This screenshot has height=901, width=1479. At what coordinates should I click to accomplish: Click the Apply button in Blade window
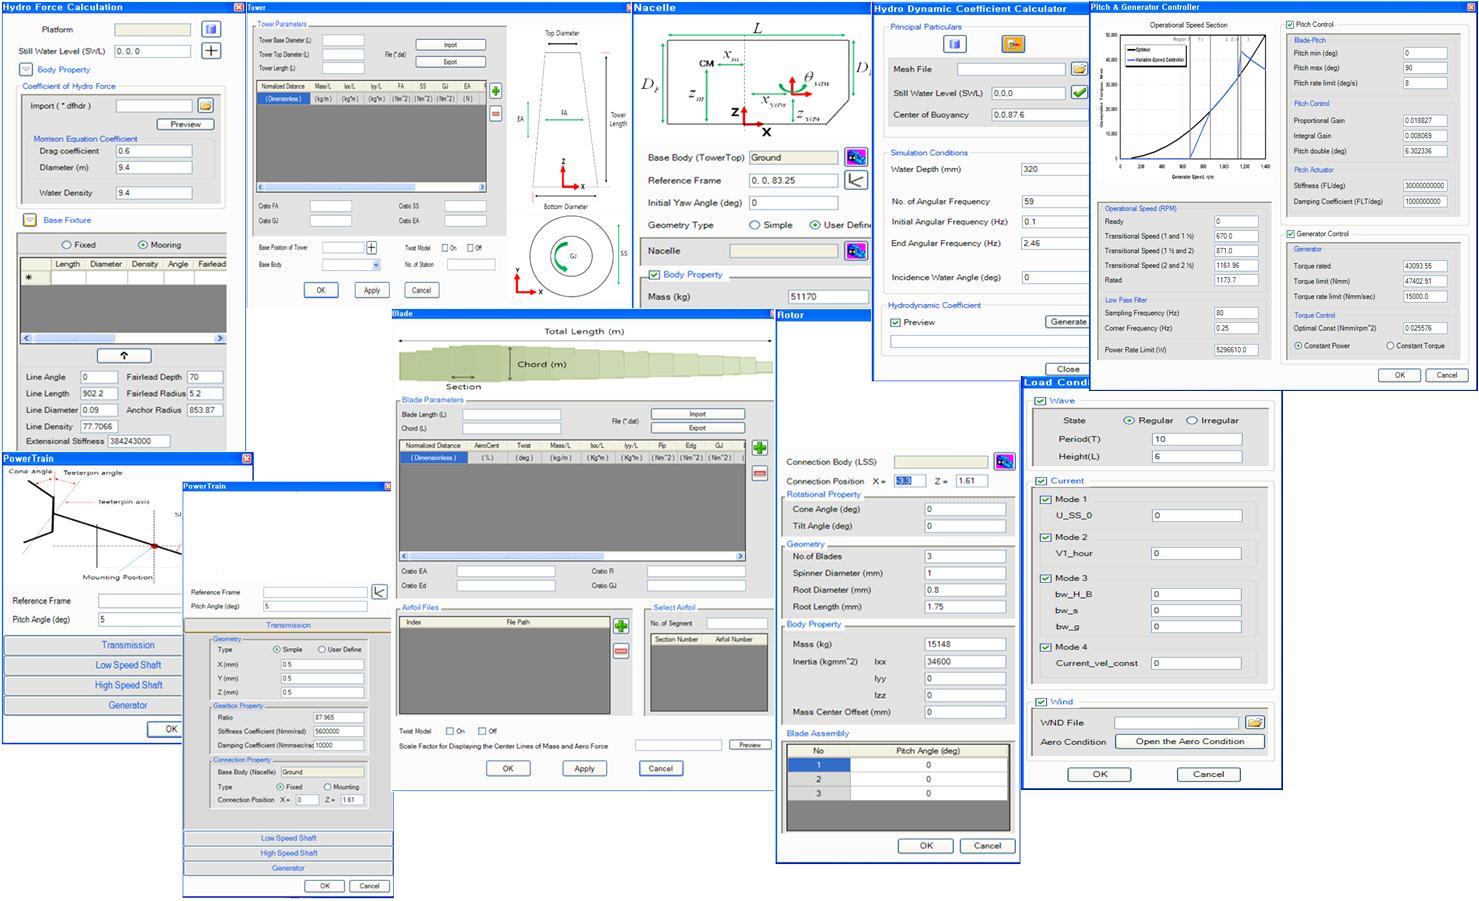pos(585,768)
